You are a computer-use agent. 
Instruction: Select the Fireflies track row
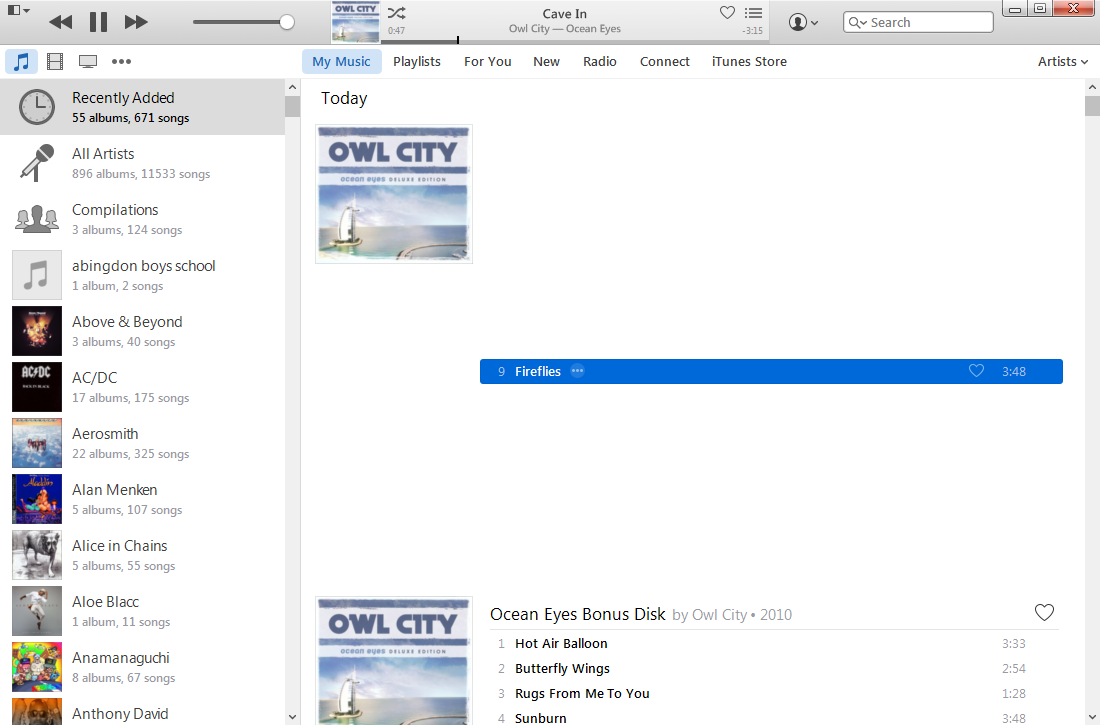[x=771, y=371]
